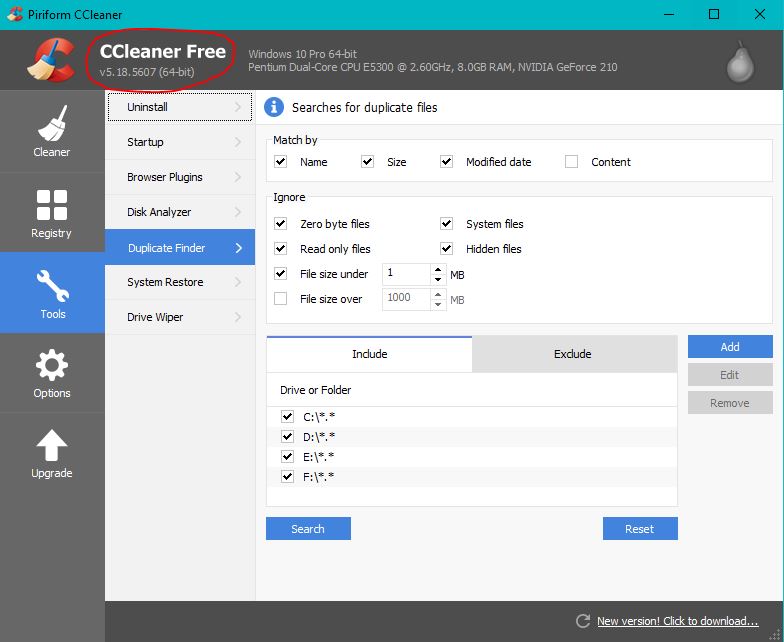The image size is (784, 642).
Task: Click the refresh icon beside new version link
Action: point(582,621)
